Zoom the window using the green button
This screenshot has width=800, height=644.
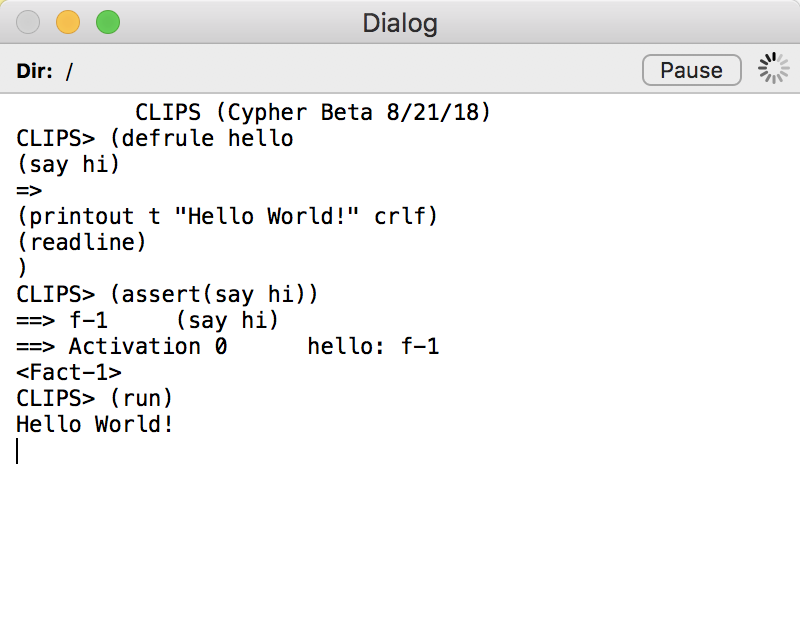click(108, 23)
